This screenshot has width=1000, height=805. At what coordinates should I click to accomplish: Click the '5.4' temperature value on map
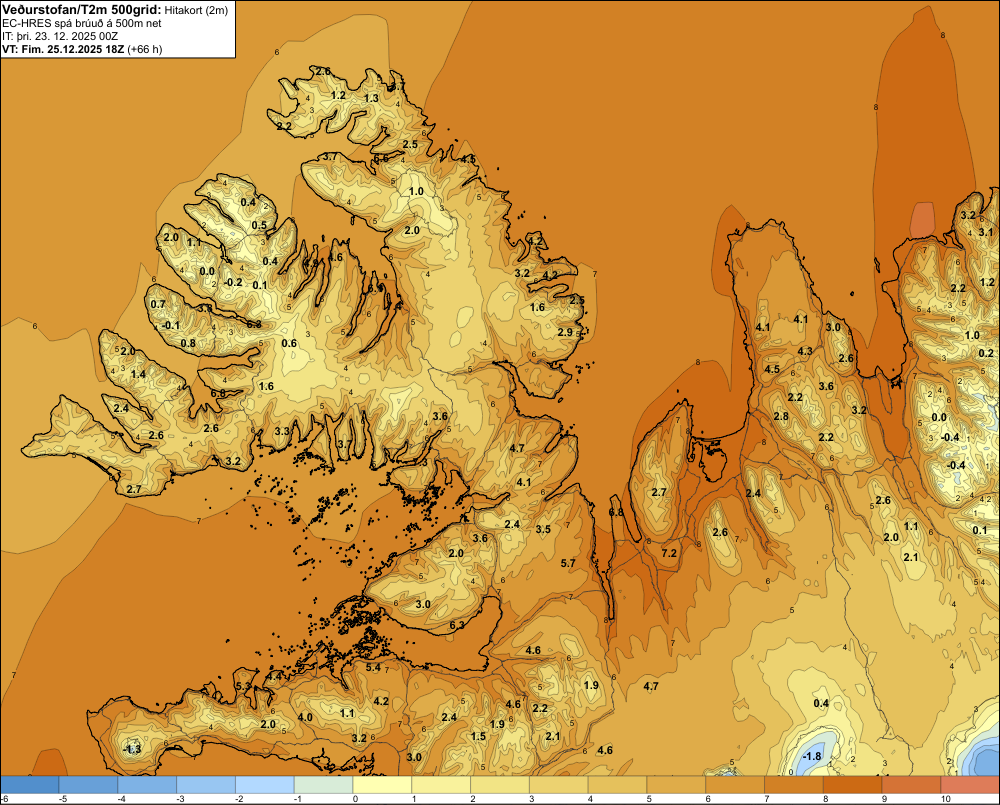(x=373, y=667)
